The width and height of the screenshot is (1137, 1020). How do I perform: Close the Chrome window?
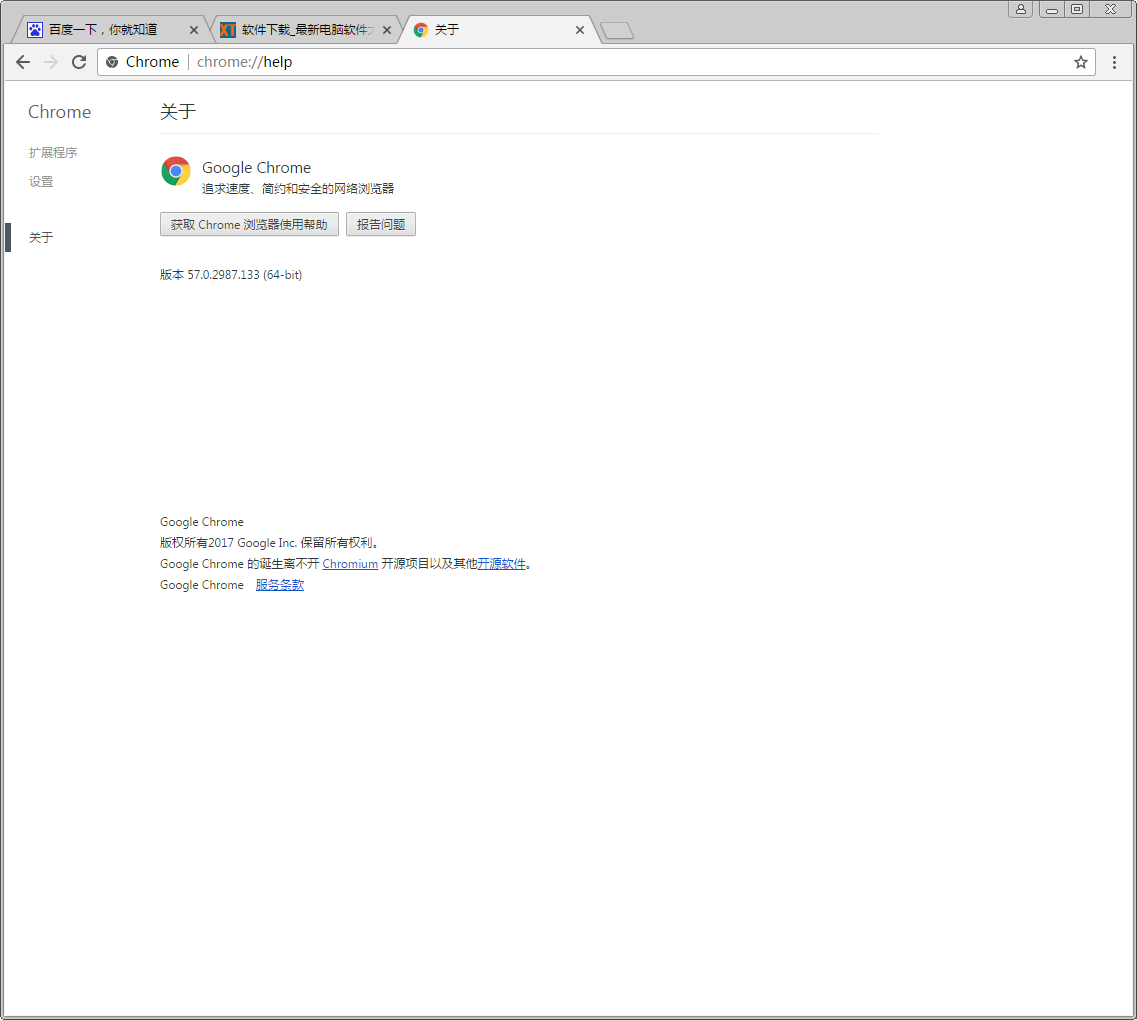pyautogui.click(x=1111, y=9)
